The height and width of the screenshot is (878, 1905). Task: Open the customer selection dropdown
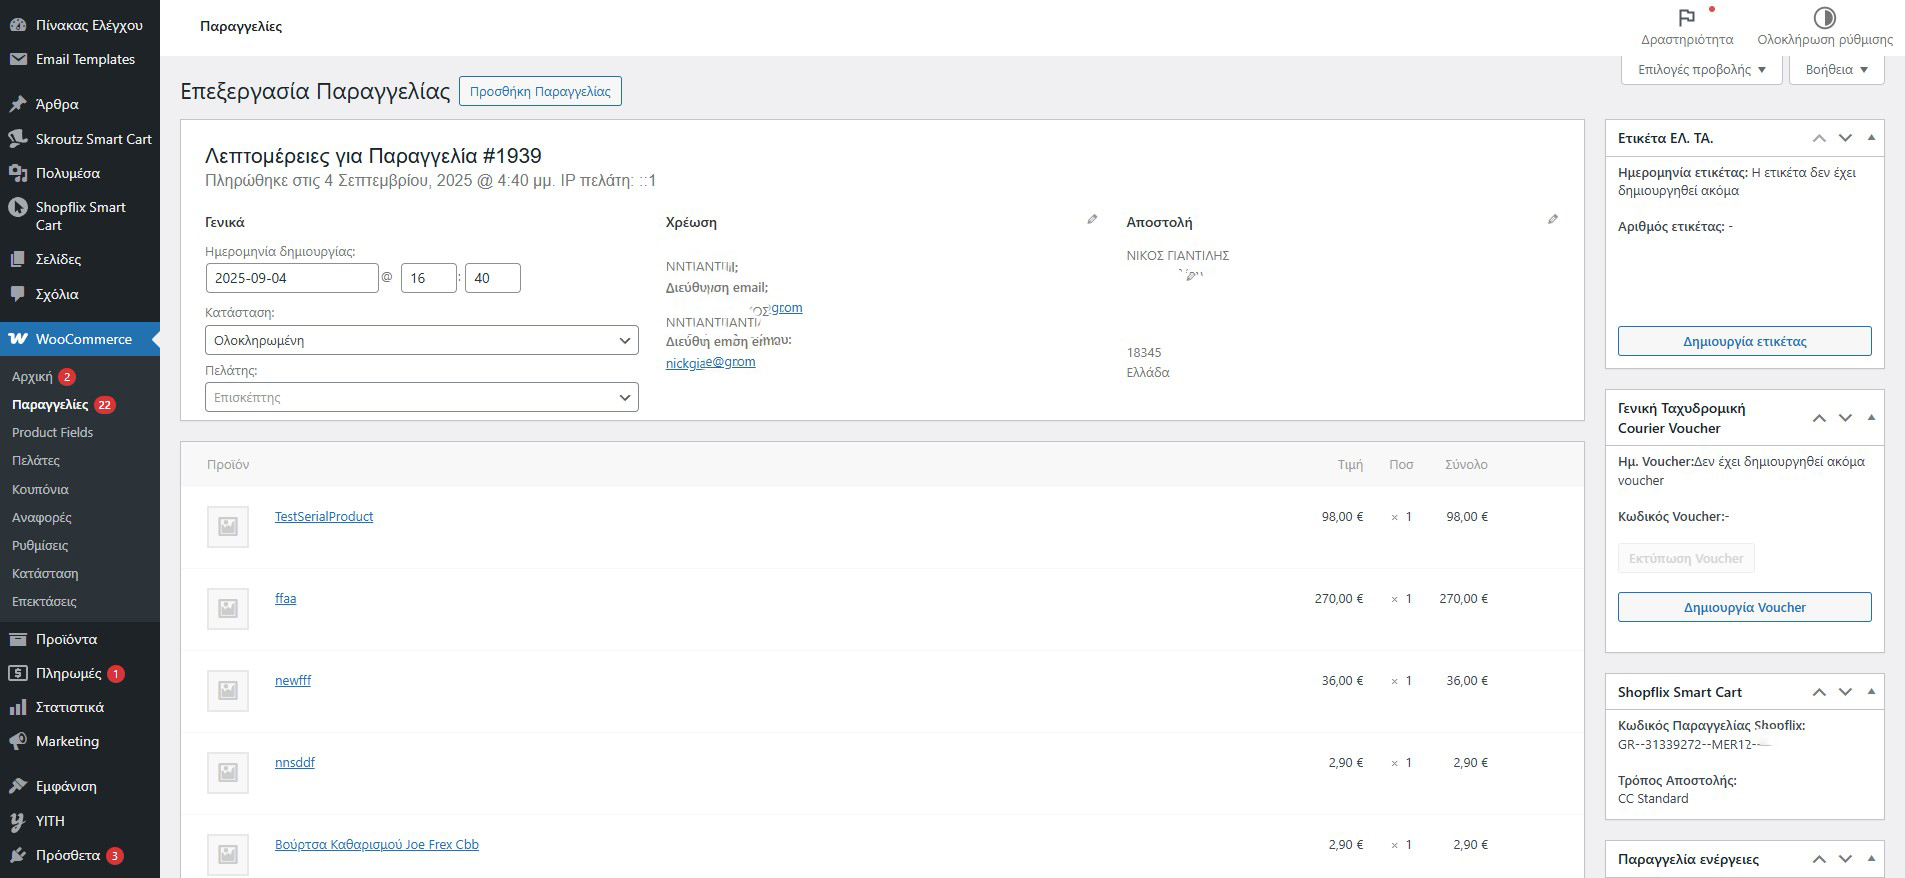tap(421, 397)
